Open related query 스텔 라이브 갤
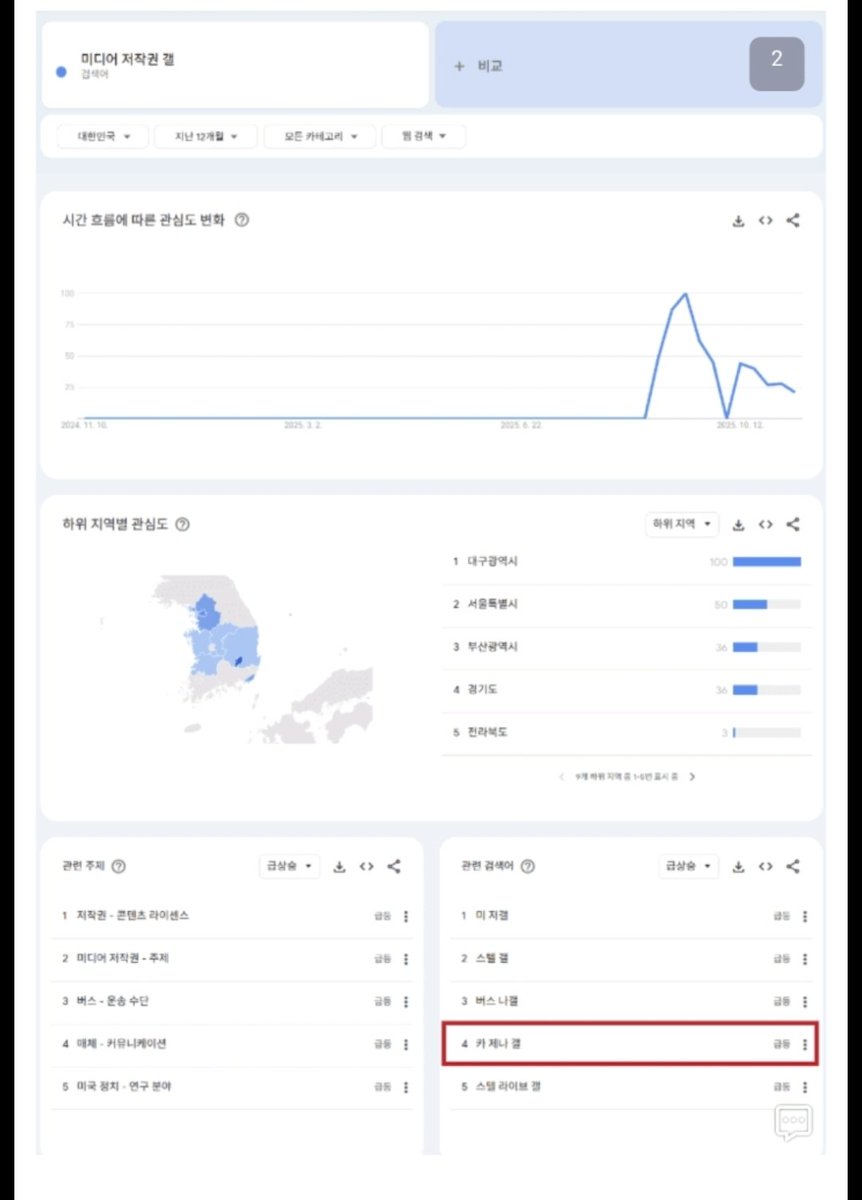 click(x=508, y=1087)
